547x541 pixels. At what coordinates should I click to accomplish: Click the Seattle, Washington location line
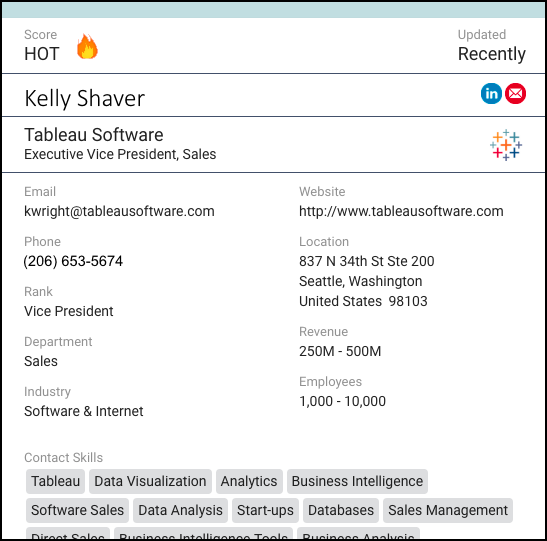[361, 281]
